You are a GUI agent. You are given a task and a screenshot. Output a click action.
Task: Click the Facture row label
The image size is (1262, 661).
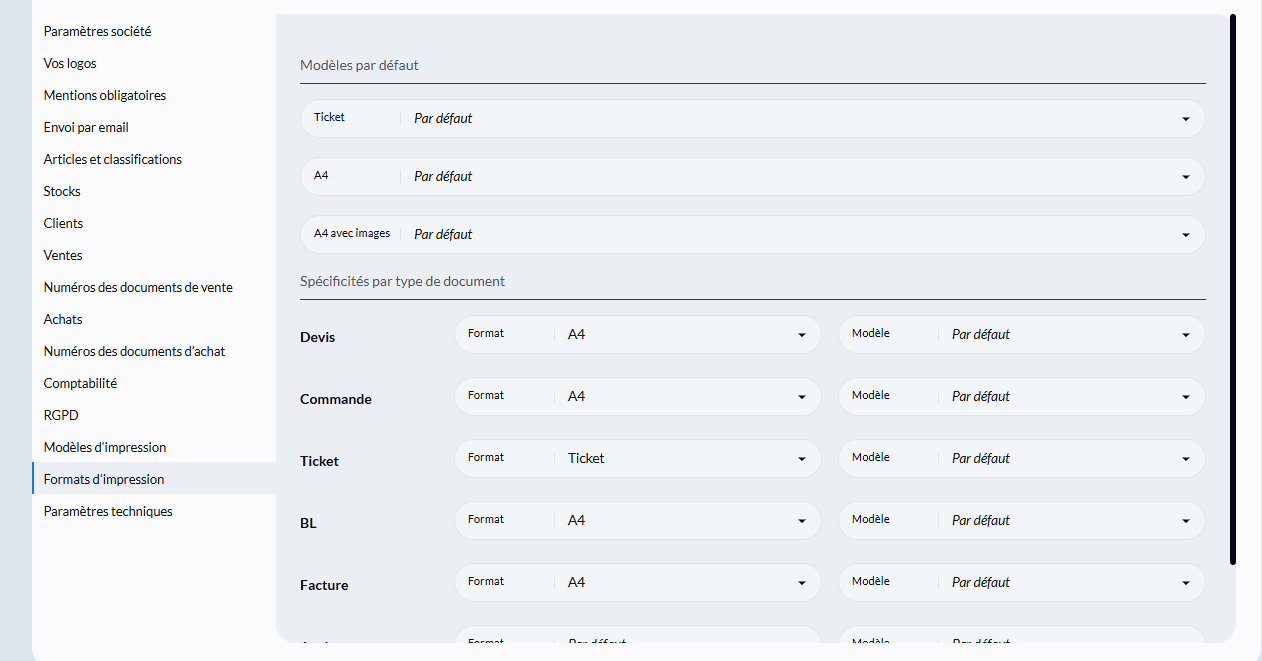[324, 585]
